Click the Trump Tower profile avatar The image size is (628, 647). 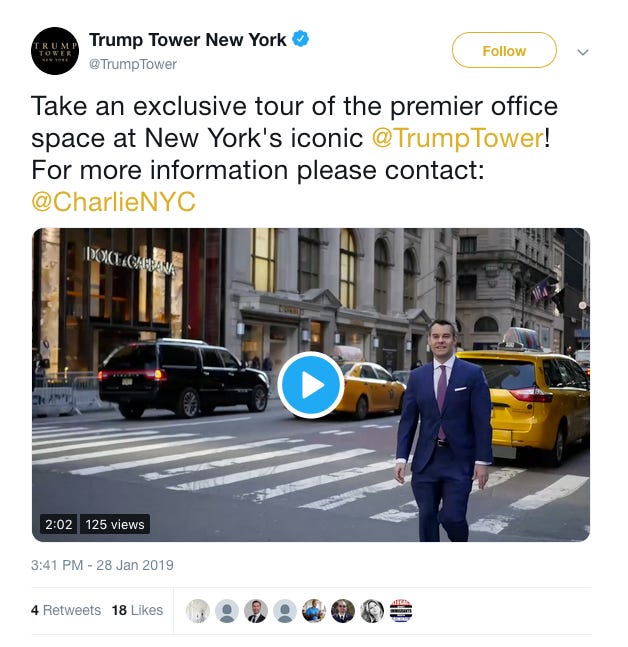pos(55,51)
